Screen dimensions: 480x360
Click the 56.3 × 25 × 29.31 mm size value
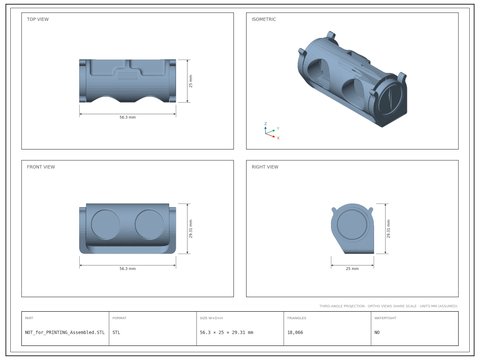coord(226,332)
